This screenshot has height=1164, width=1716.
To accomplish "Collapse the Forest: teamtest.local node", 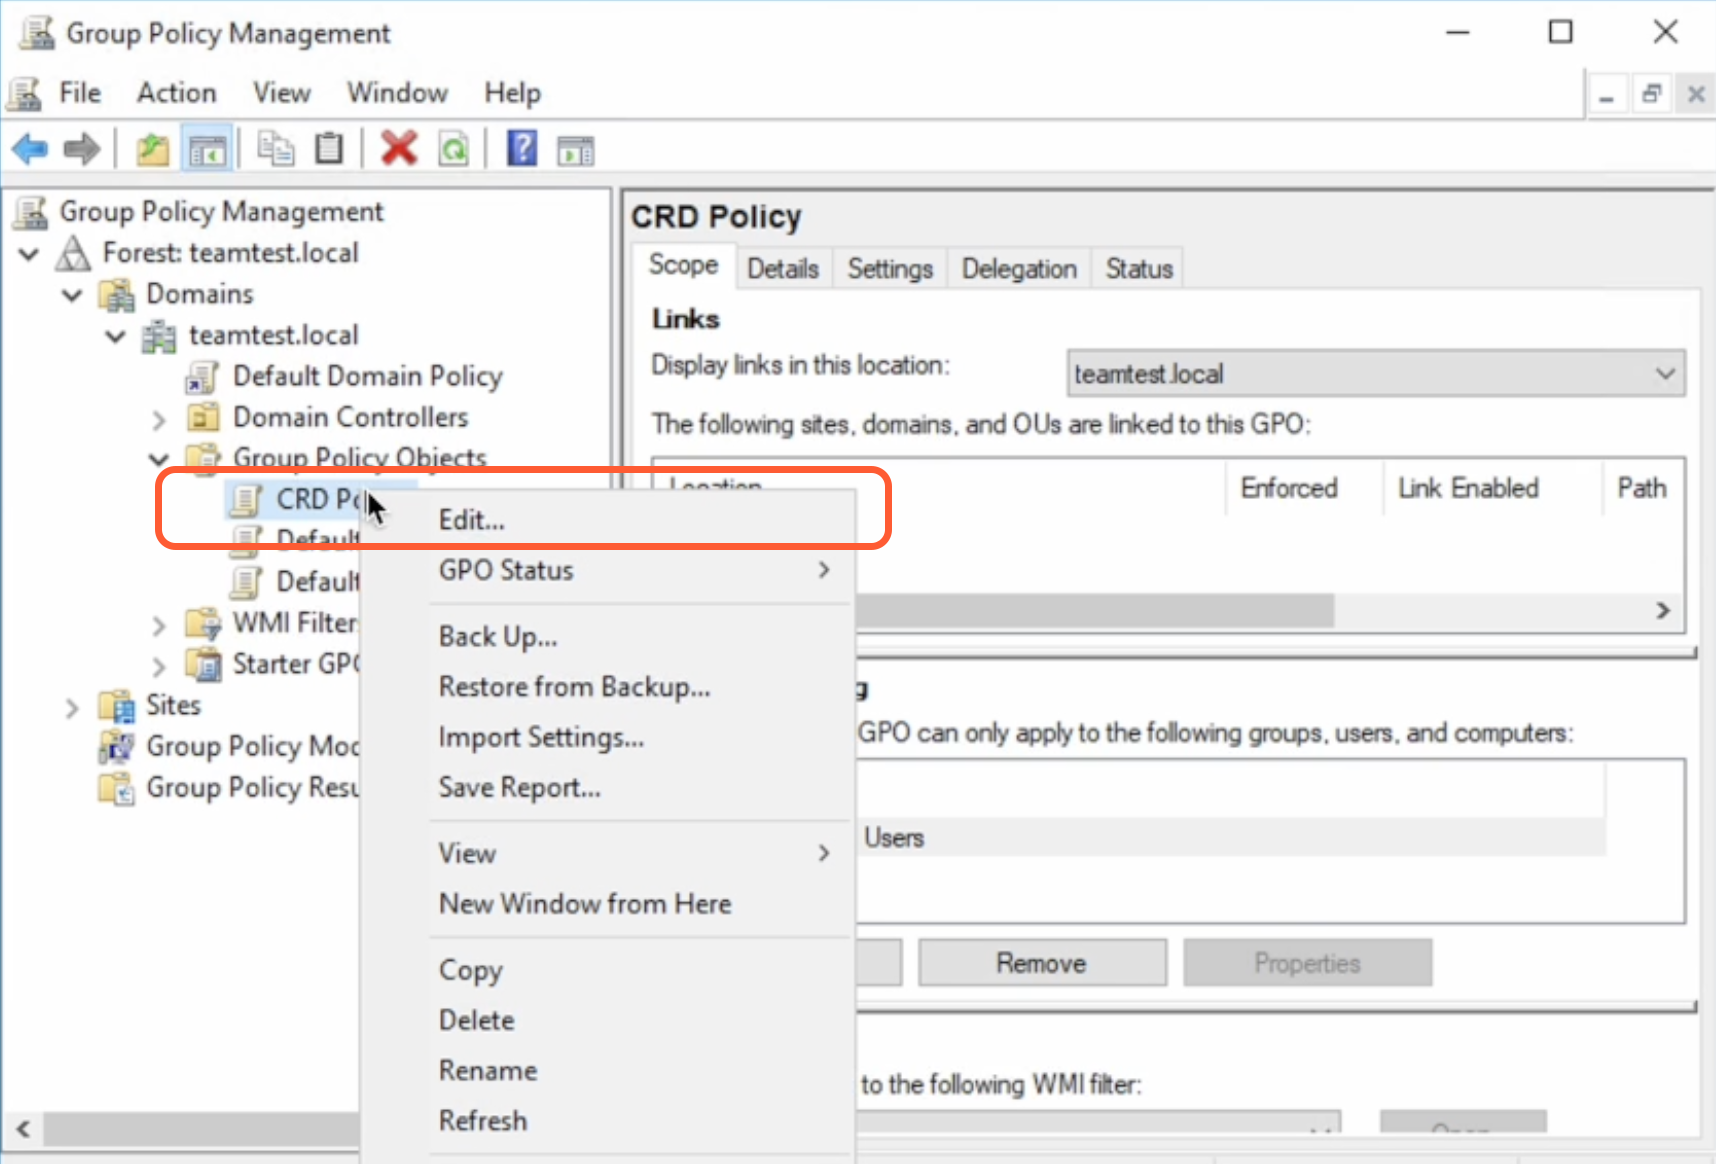I will tap(29, 254).
